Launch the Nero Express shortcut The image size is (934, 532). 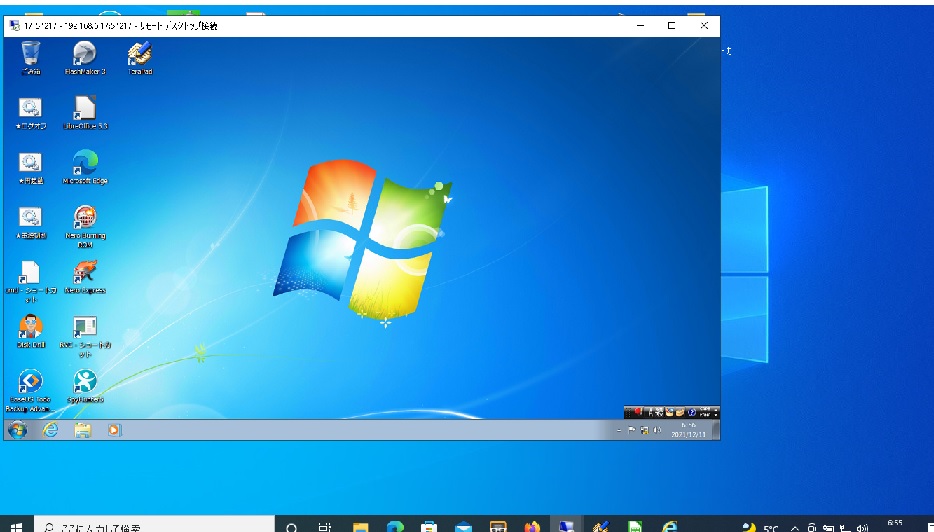coord(85,277)
